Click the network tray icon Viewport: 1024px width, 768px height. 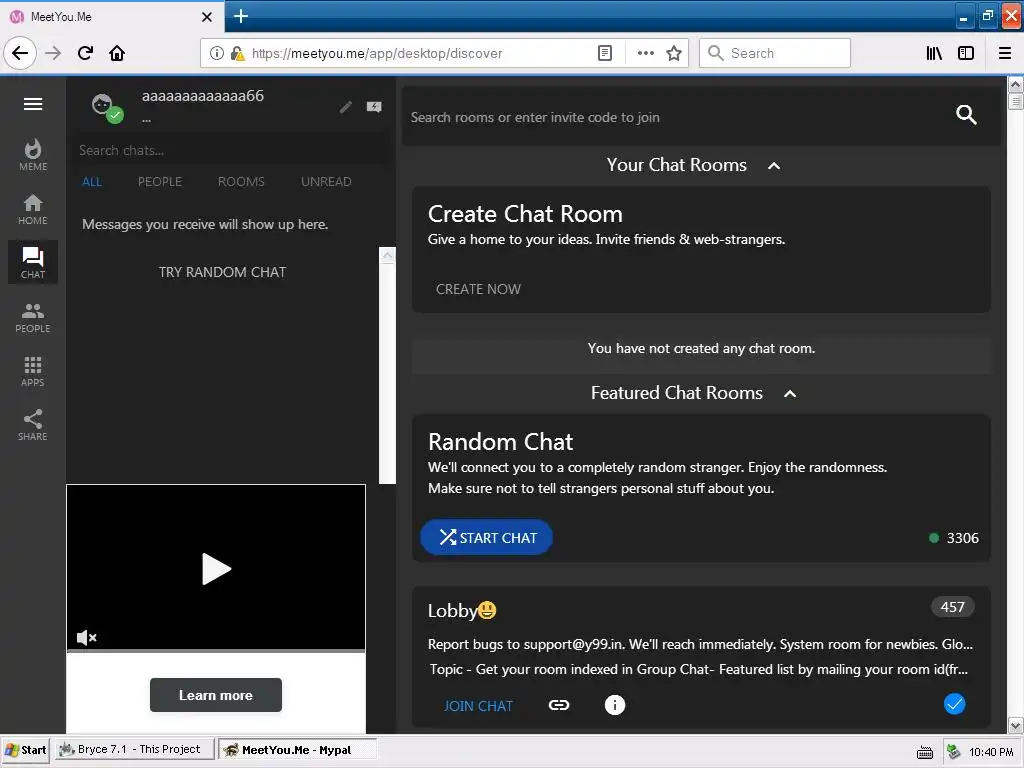point(954,751)
